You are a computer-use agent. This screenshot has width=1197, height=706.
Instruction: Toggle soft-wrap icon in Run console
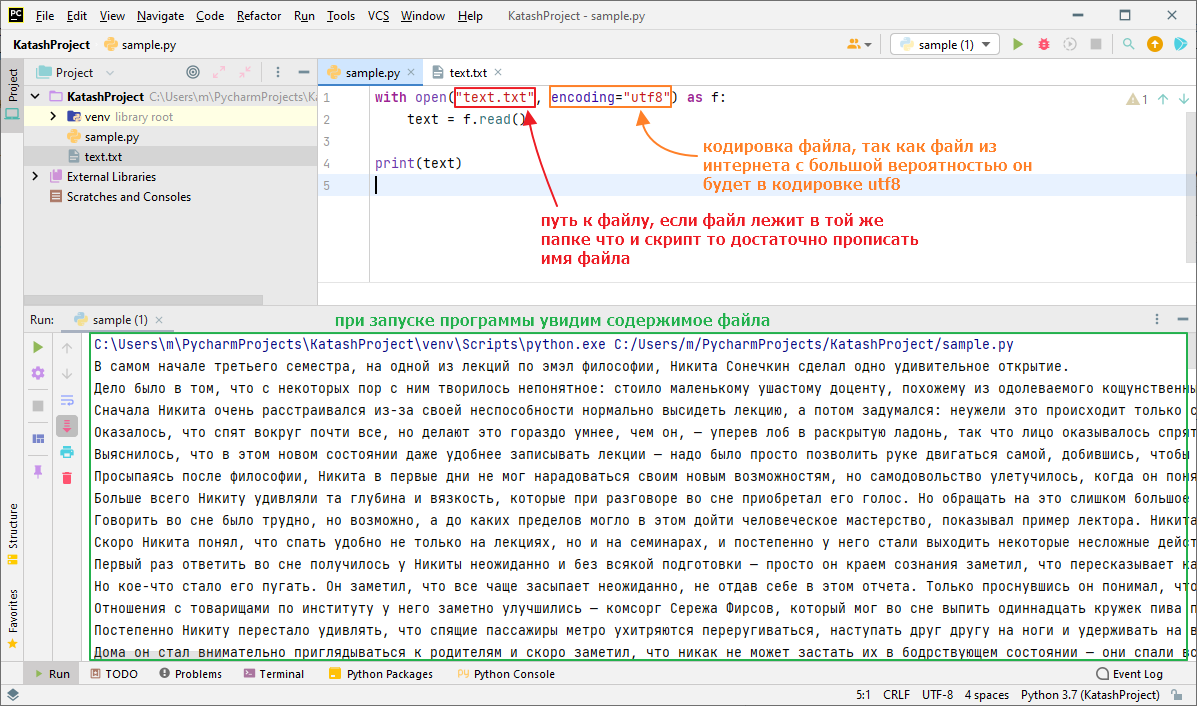(67, 400)
